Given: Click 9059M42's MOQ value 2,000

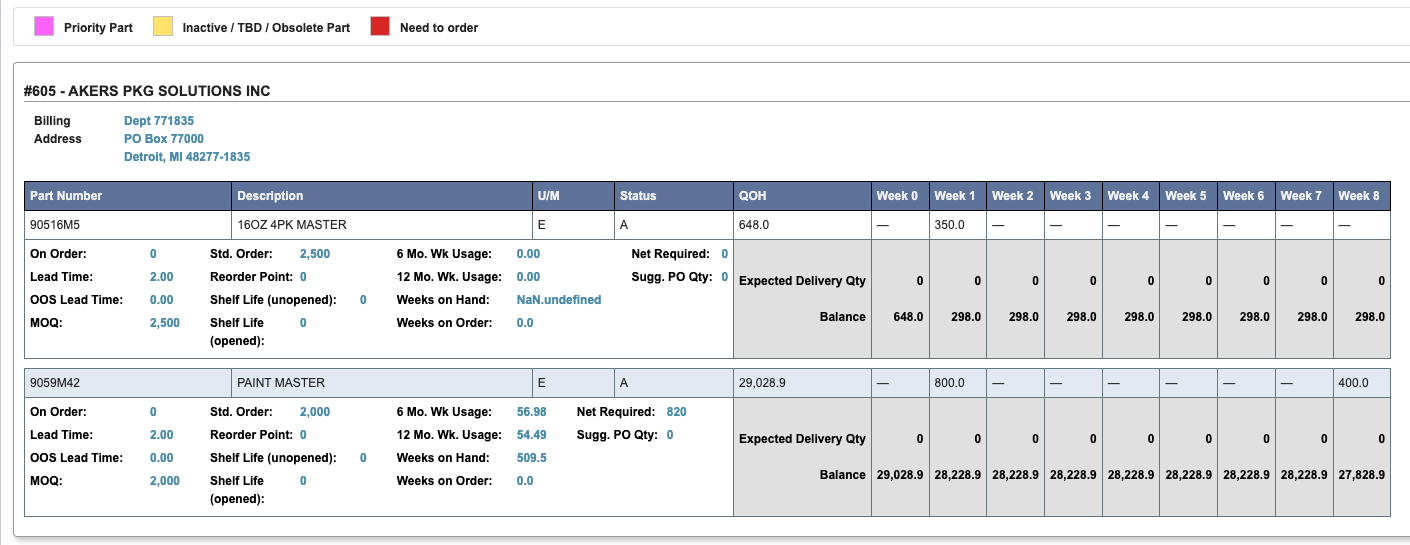Looking at the screenshot, I should [x=165, y=481].
